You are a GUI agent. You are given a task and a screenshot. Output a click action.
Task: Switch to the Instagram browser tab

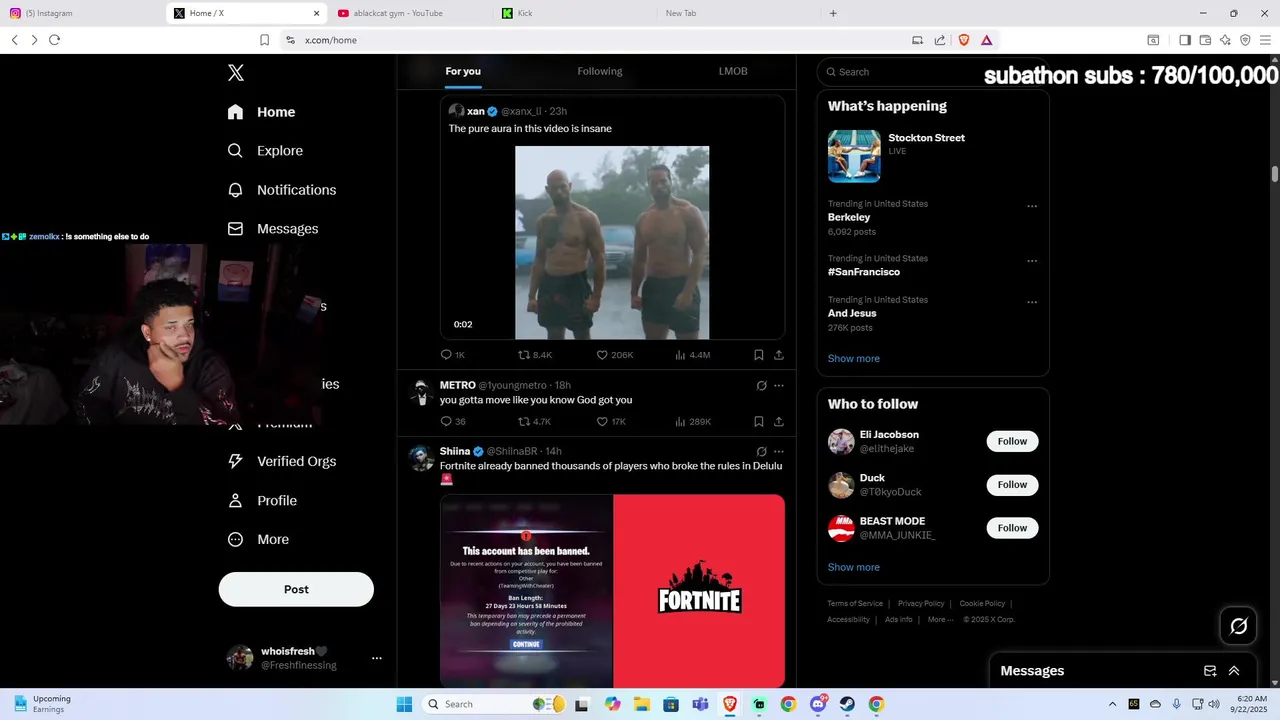(x=80, y=13)
